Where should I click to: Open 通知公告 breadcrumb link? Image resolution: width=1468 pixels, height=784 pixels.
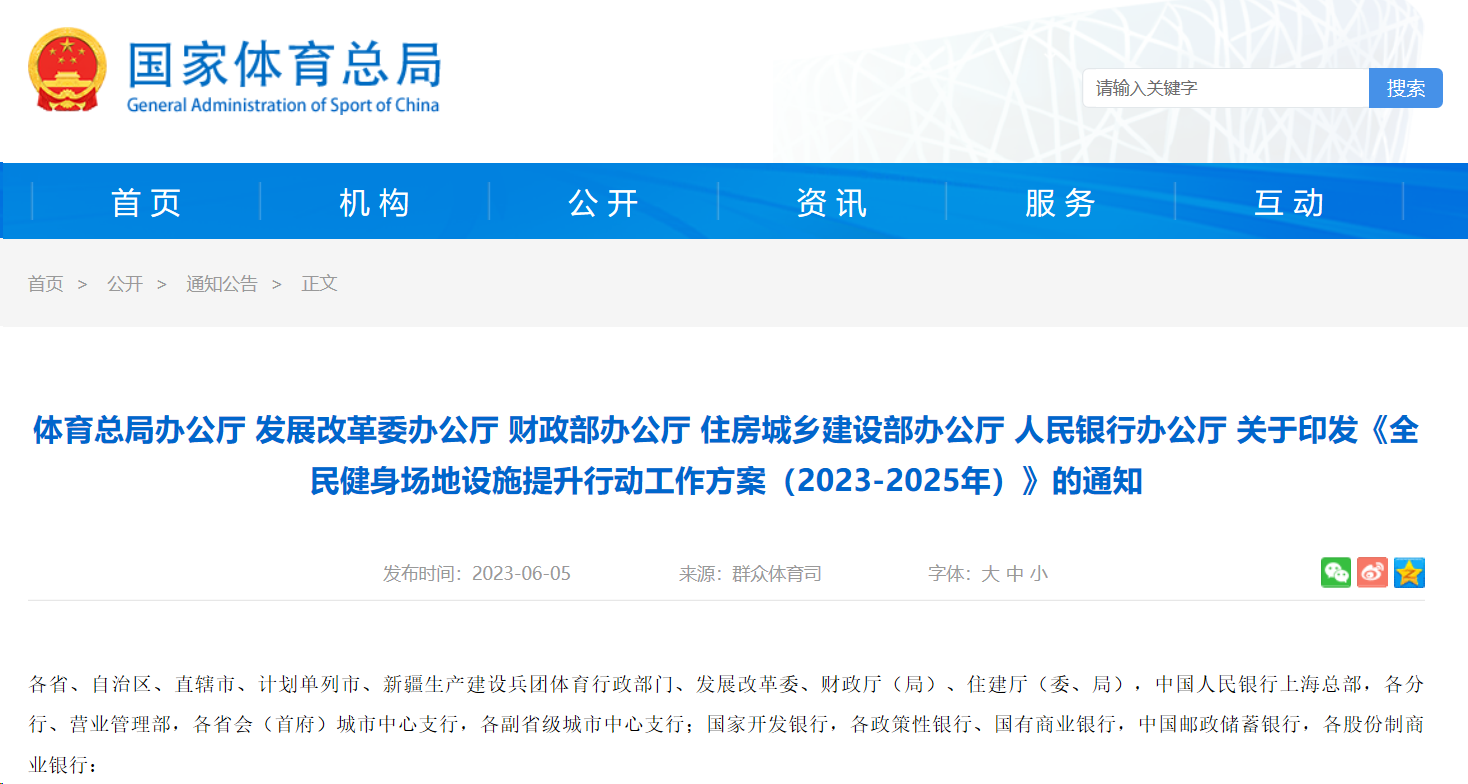click(221, 284)
